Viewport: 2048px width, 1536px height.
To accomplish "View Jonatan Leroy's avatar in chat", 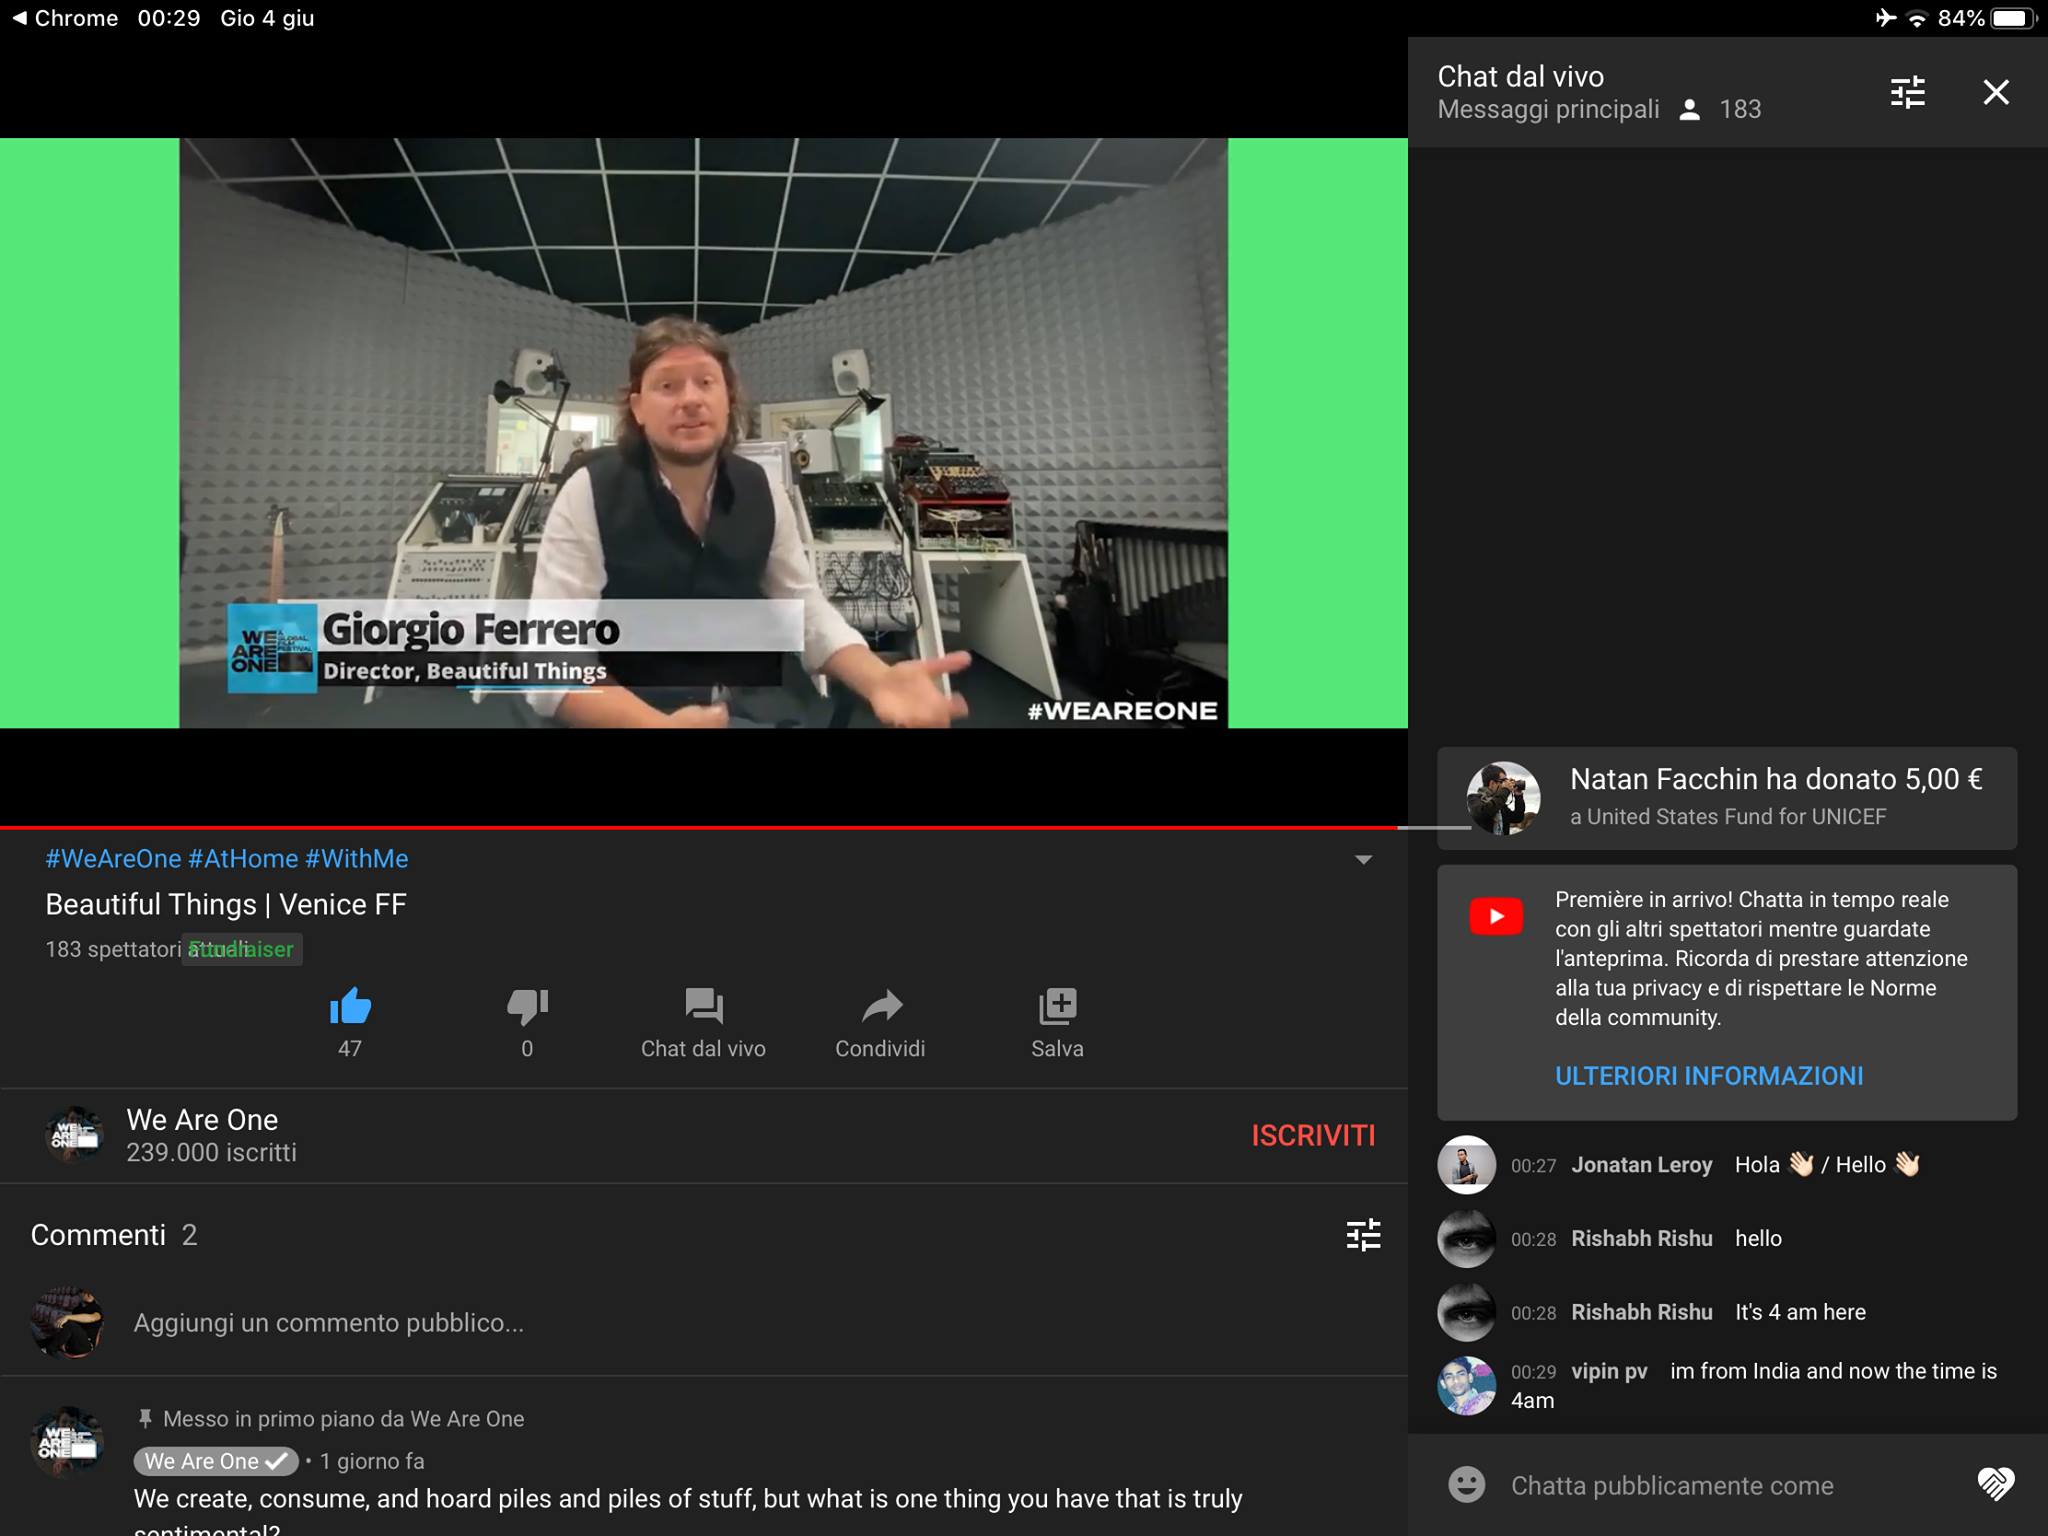I will click(1466, 1165).
